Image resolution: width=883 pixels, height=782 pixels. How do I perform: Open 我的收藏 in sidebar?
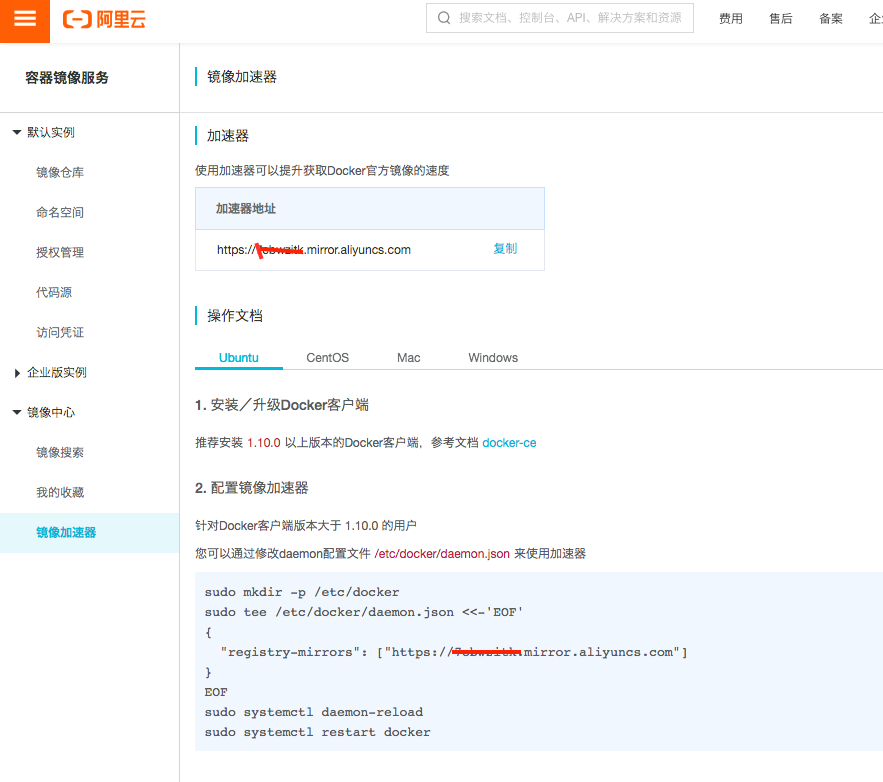coord(60,493)
